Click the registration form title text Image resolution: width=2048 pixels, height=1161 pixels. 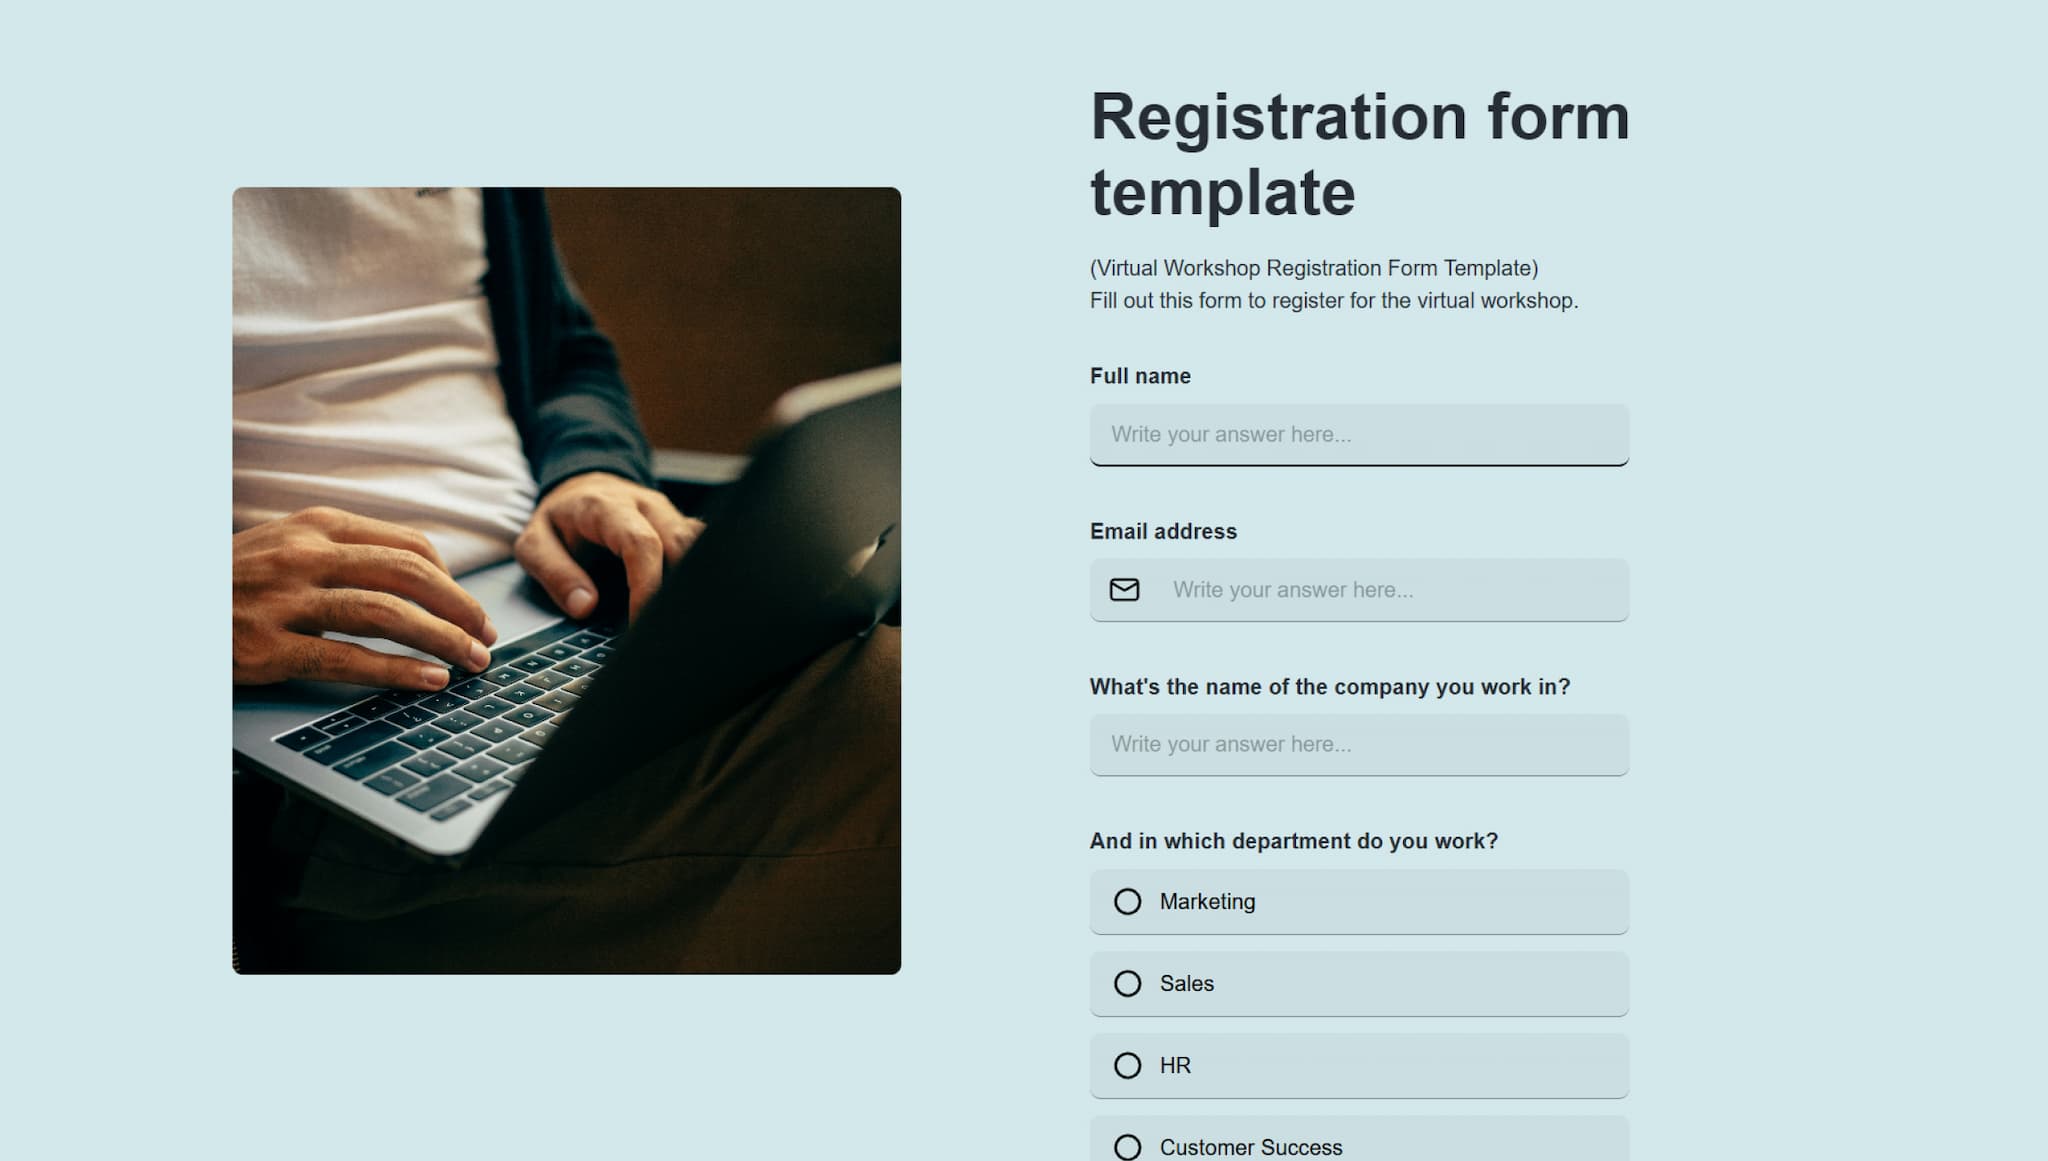tap(1360, 152)
